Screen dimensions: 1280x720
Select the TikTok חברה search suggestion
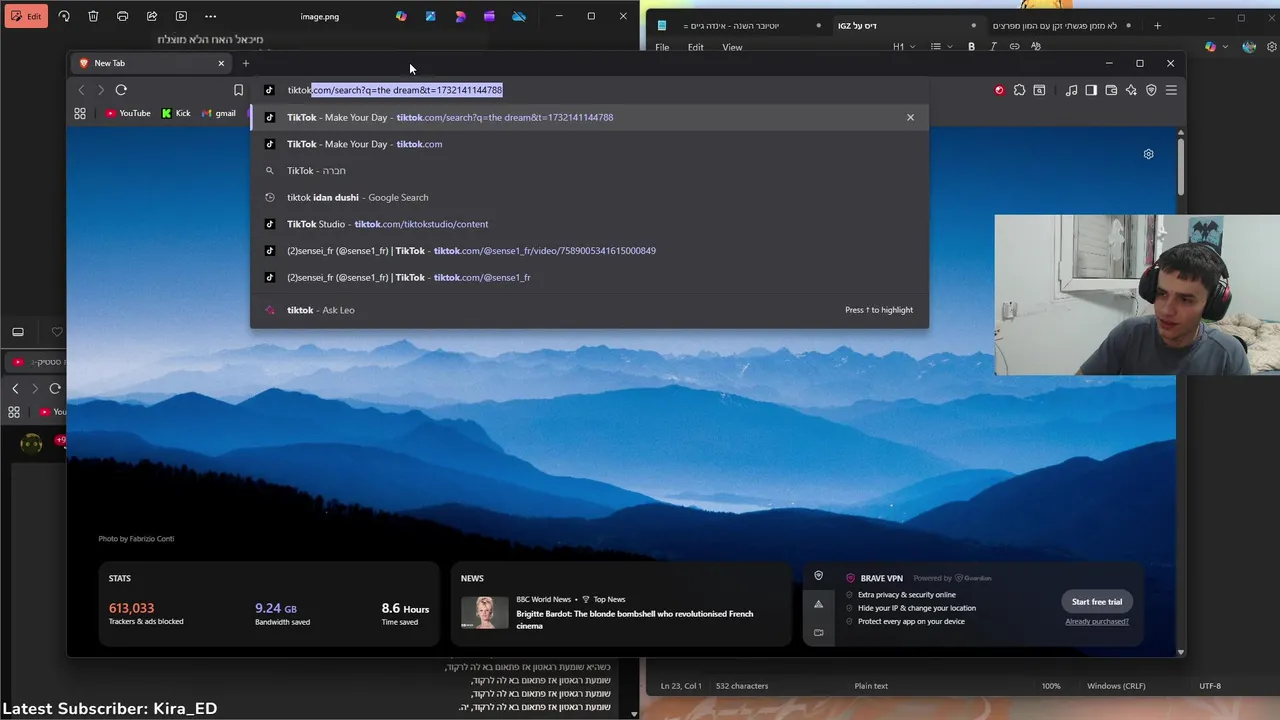click(x=589, y=170)
